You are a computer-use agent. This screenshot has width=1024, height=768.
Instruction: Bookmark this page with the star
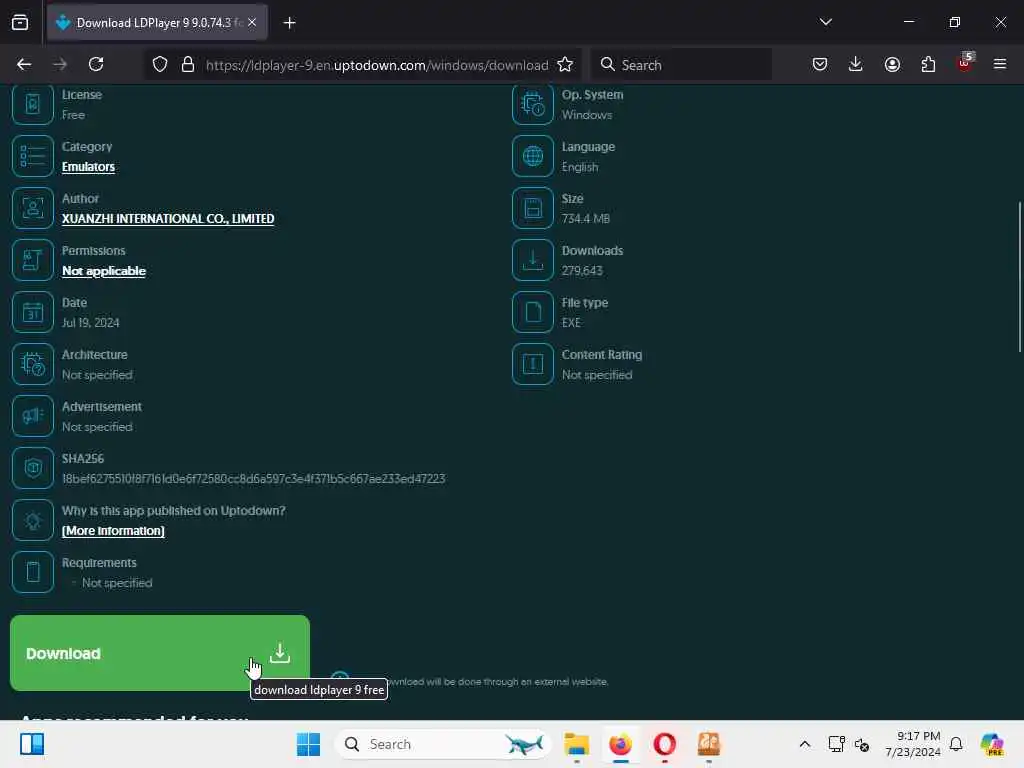tap(565, 64)
